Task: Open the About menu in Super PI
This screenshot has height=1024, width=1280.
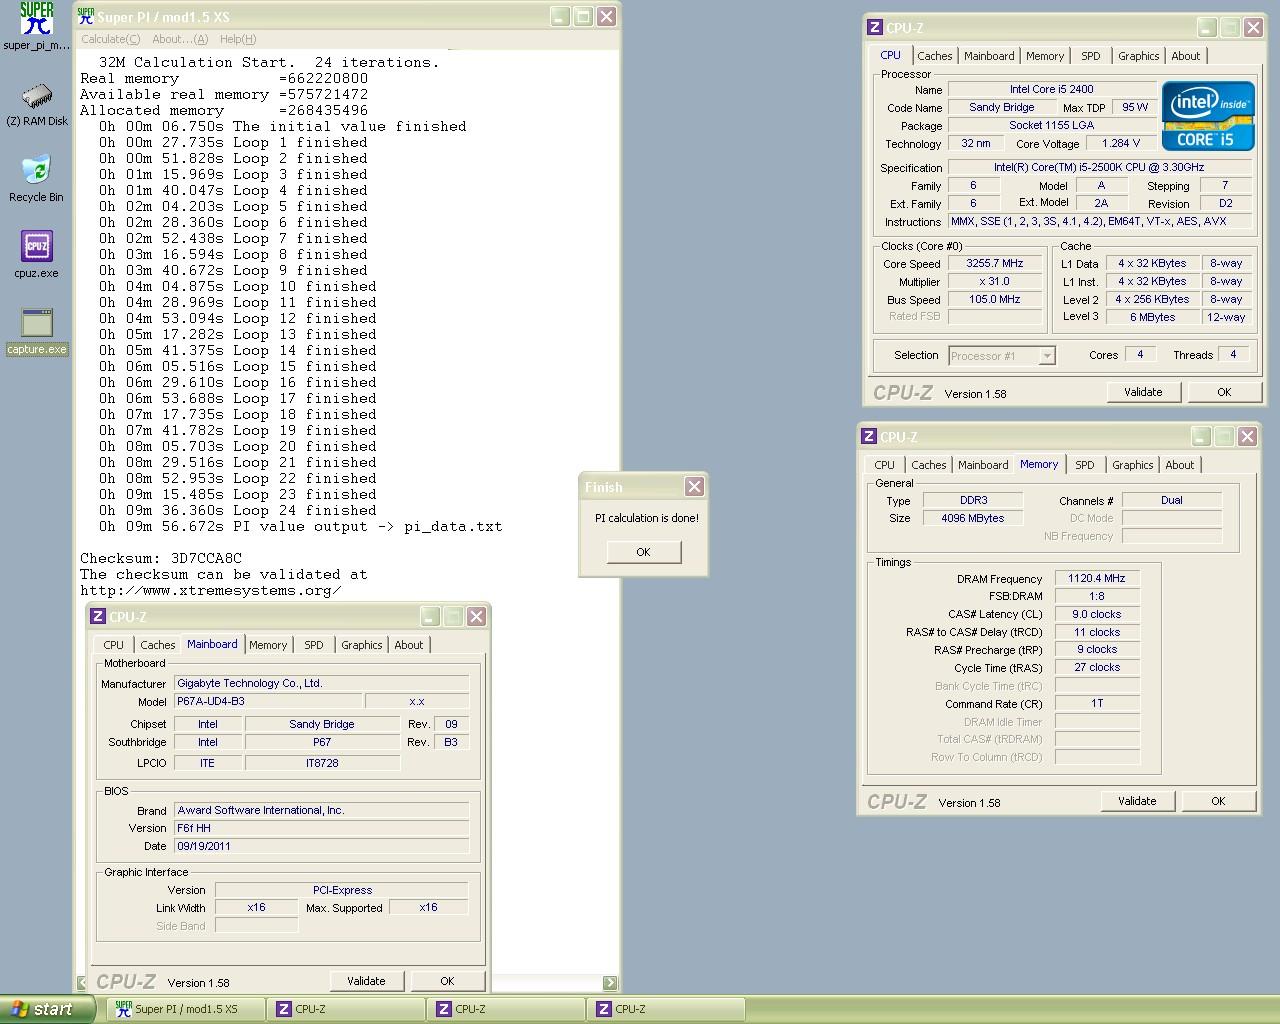Action: click(180, 39)
